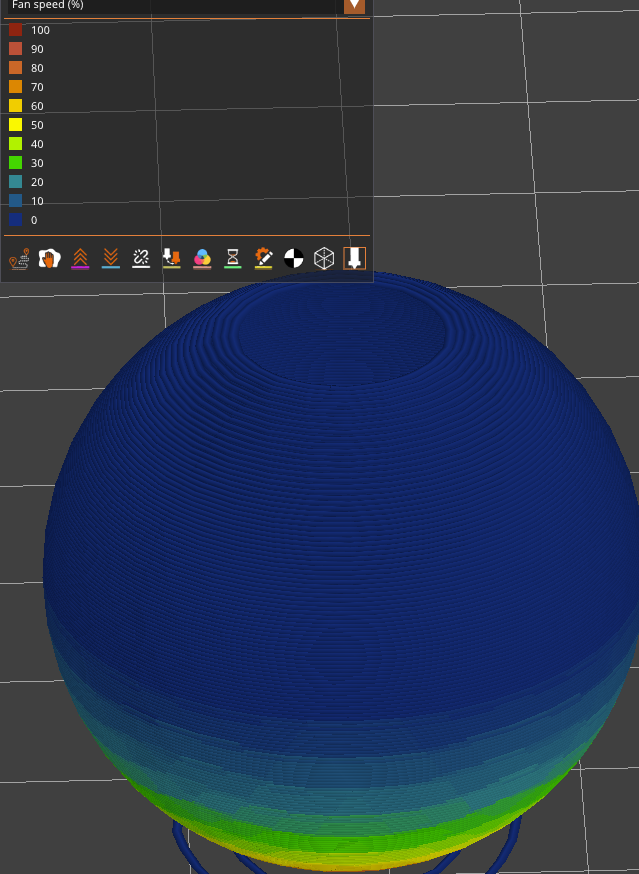Viewport: 639px width, 874px height.
Task: Click the yellow 50 color swatch
Action: 16,125
